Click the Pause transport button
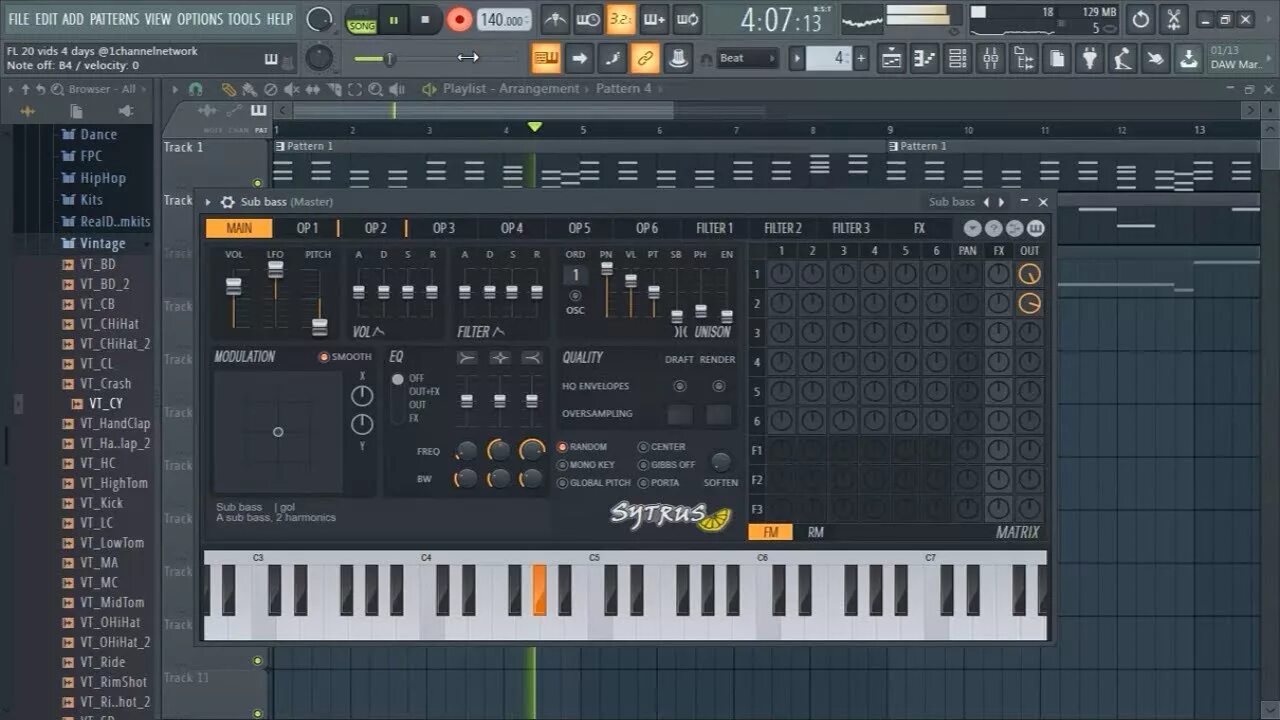Image resolution: width=1280 pixels, height=720 pixels. point(394,19)
